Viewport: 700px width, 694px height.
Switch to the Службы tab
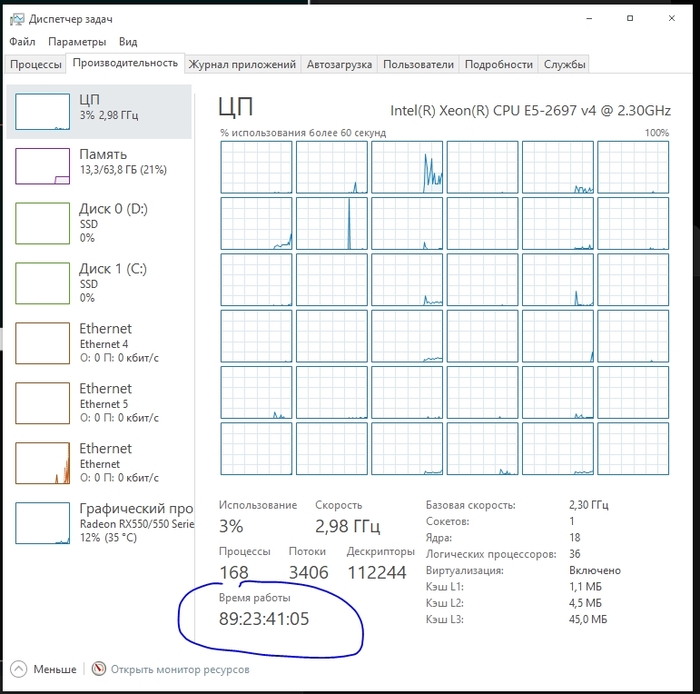point(564,64)
